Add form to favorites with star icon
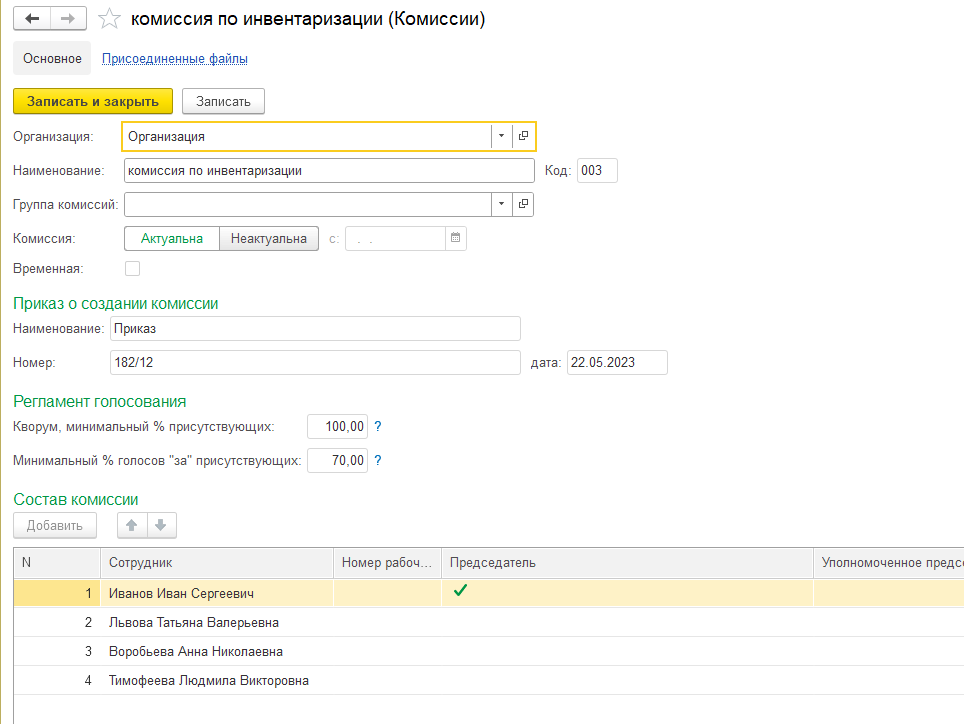This screenshot has width=964, height=724. point(109,18)
